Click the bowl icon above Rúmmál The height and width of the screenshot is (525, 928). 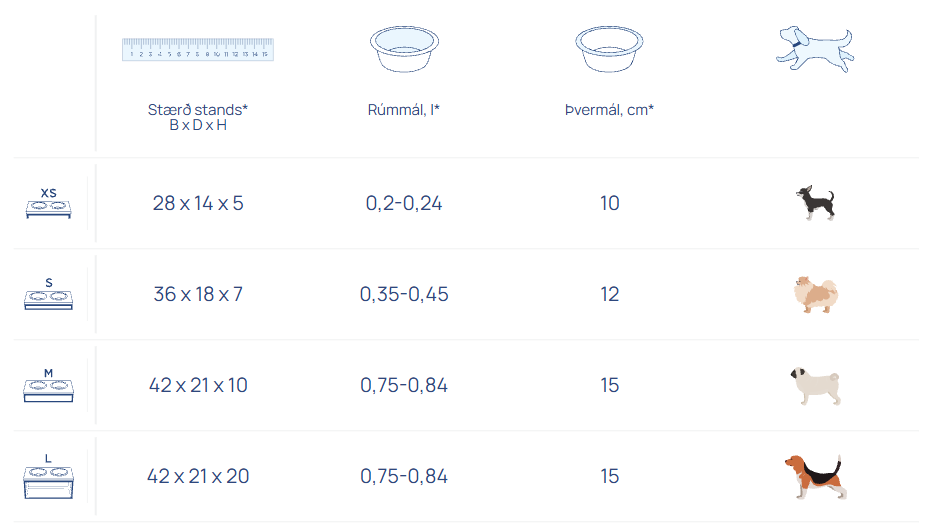[x=404, y=48]
